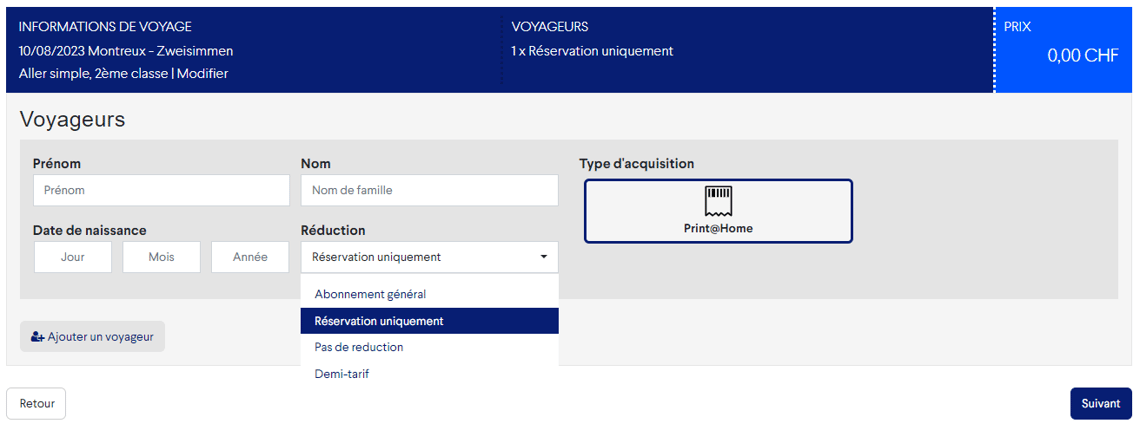Choose the highlighted Réservation uniquement option
This screenshot has width=1140, height=430.
pos(379,321)
